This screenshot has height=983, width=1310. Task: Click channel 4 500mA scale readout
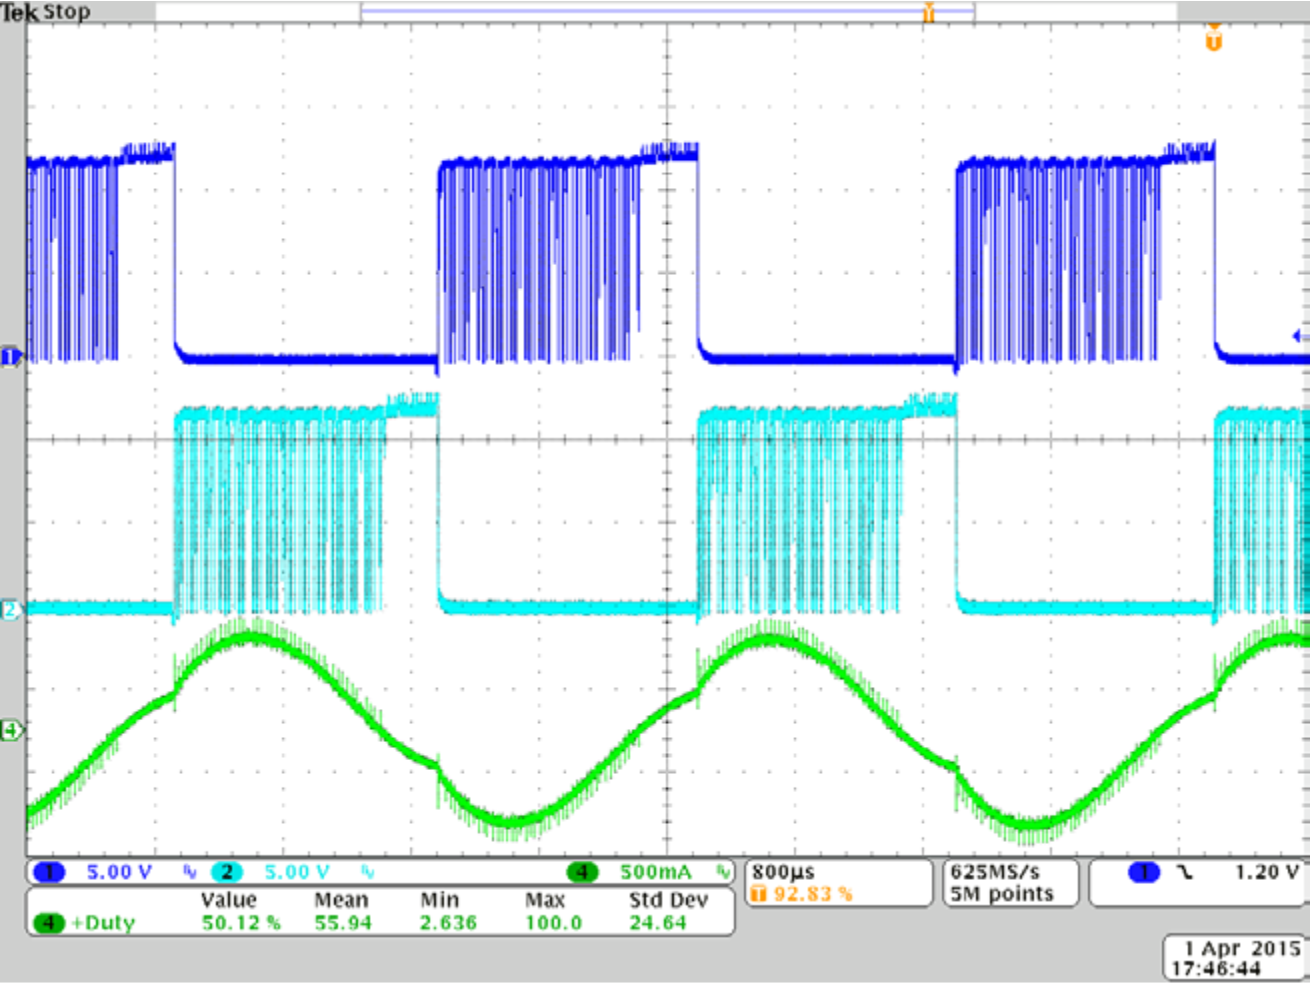[x=656, y=872]
